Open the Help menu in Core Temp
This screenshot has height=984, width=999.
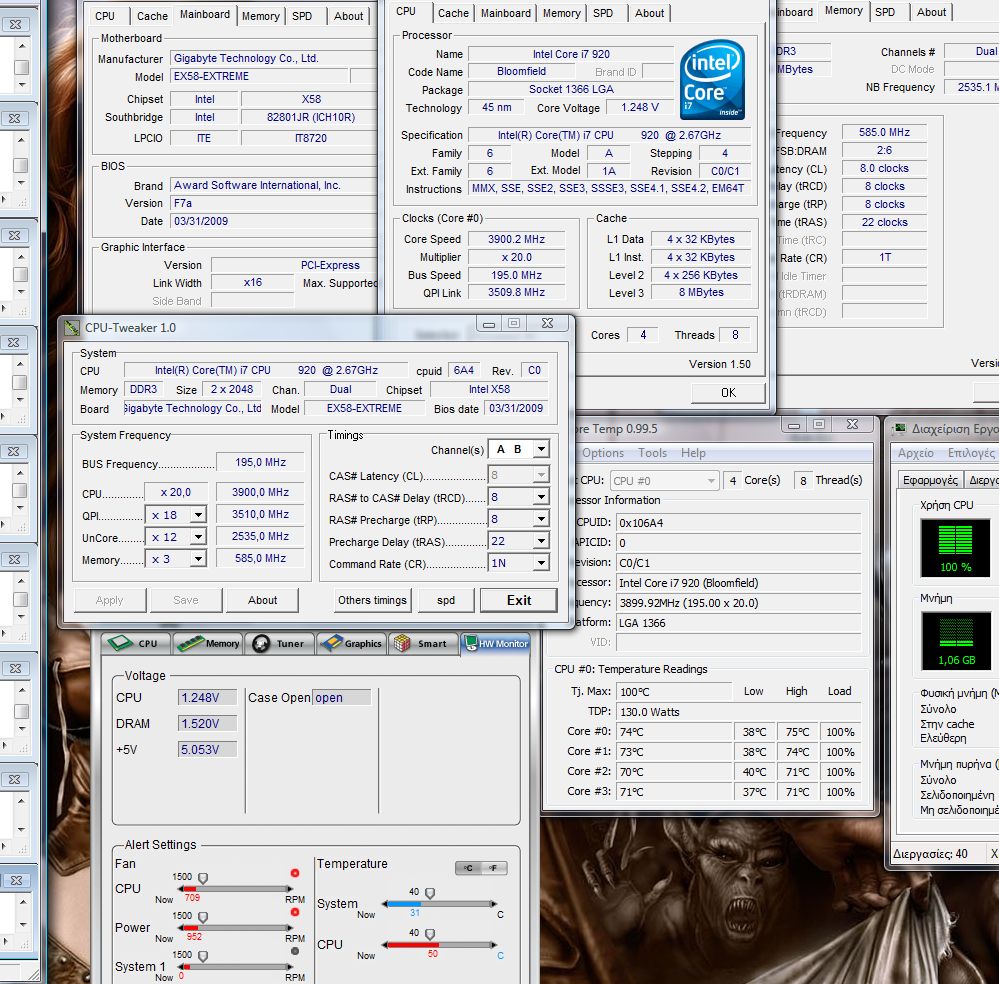tap(693, 452)
